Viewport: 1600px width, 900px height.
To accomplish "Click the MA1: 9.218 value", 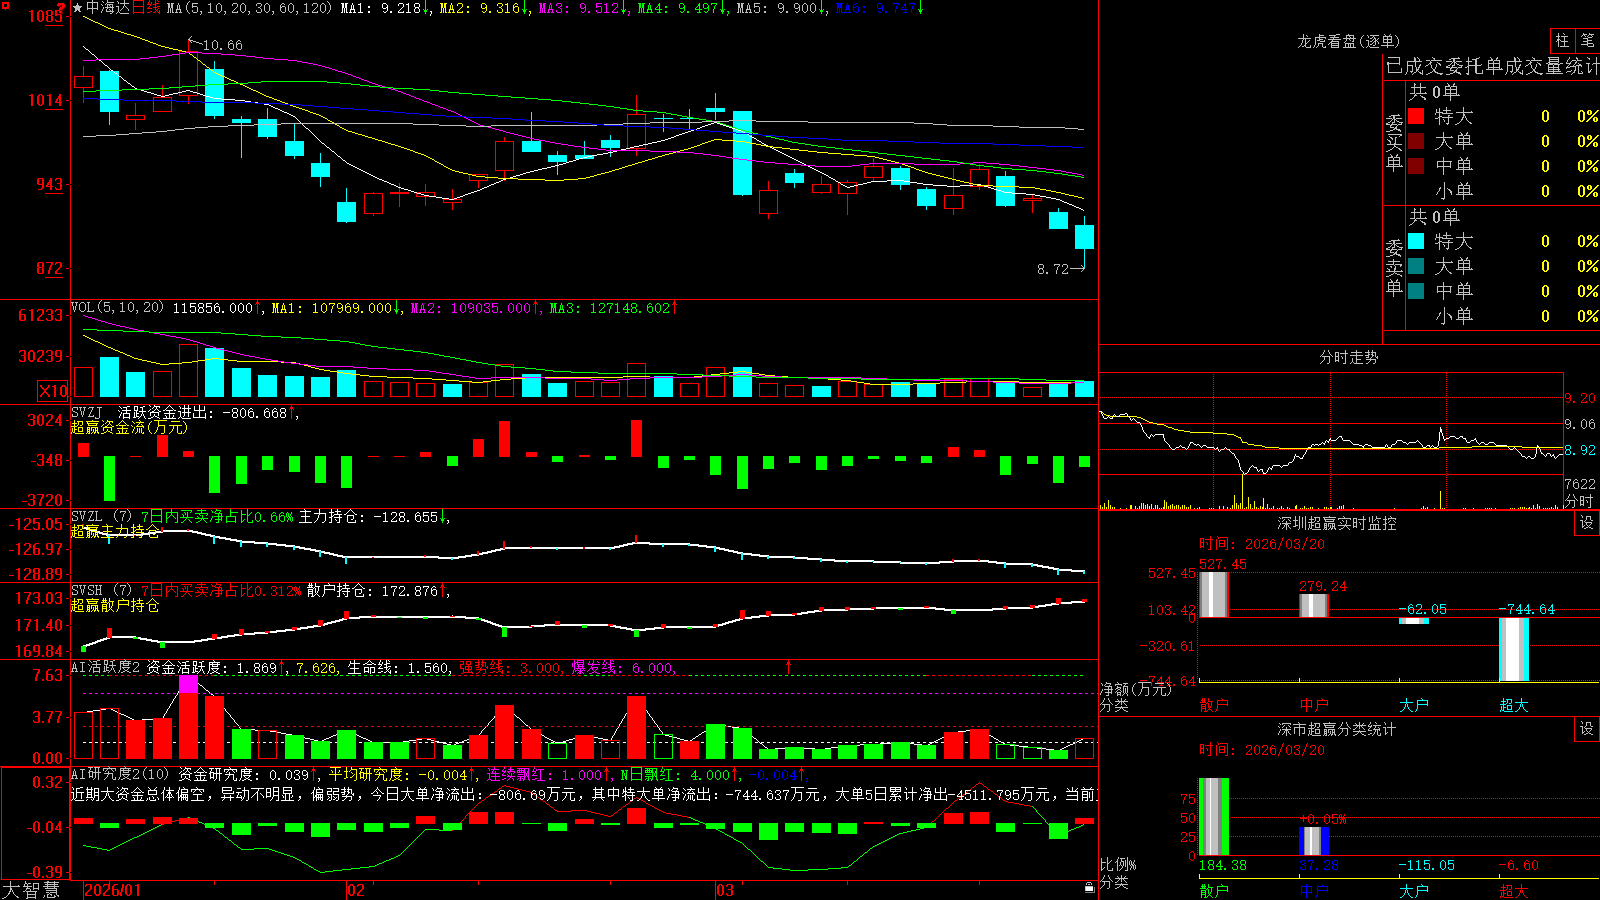I will [386, 8].
